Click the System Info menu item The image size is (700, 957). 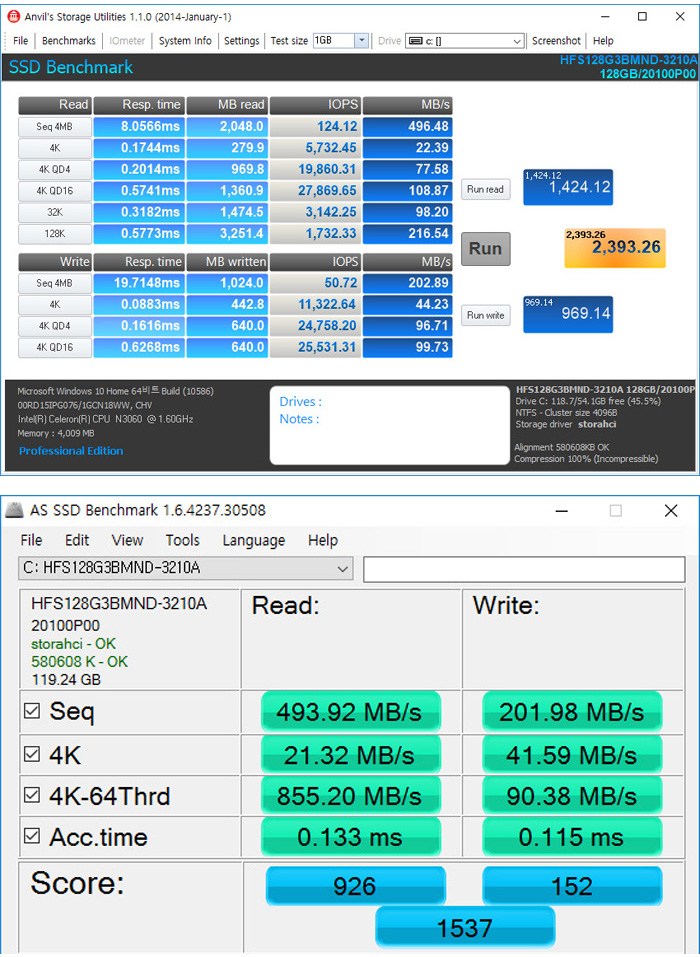(x=185, y=41)
